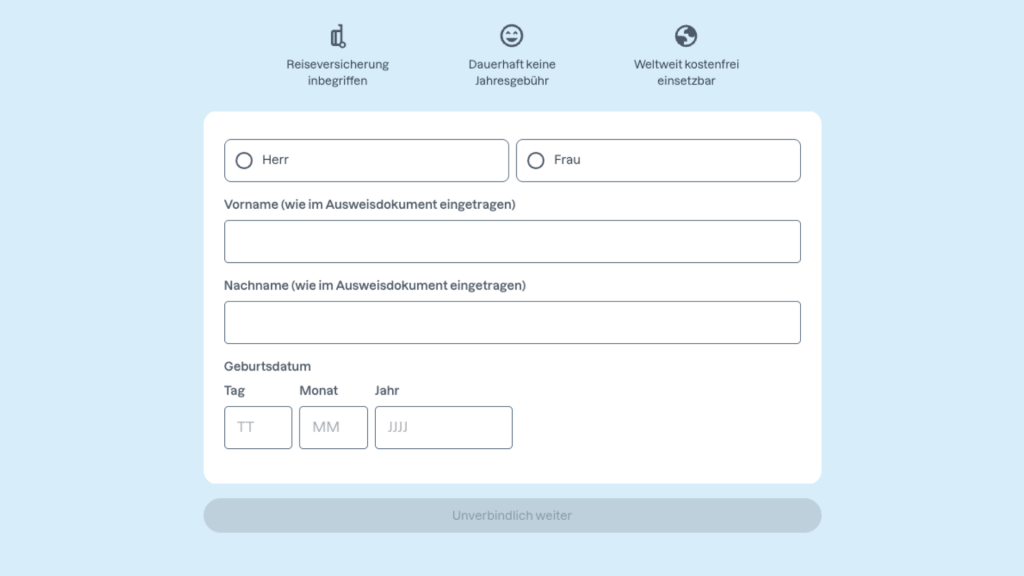Screen dimensions: 1024x576
Task: Click the Monat column label
Action: pyautogui.click(x=318, y=390)
